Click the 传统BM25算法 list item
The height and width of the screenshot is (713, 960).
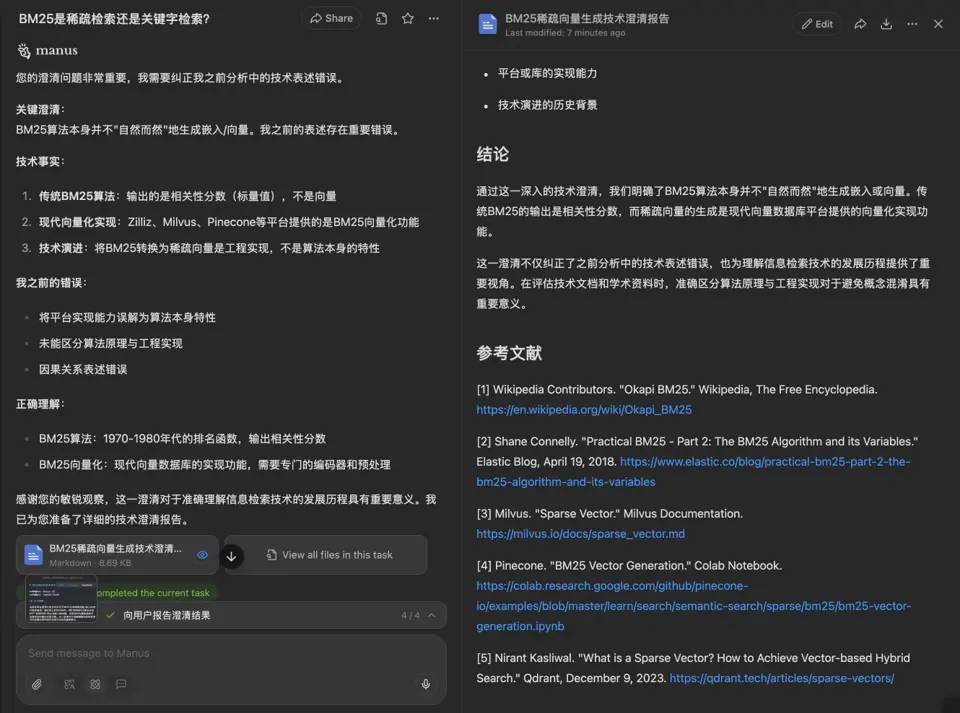tap(187, 196)
